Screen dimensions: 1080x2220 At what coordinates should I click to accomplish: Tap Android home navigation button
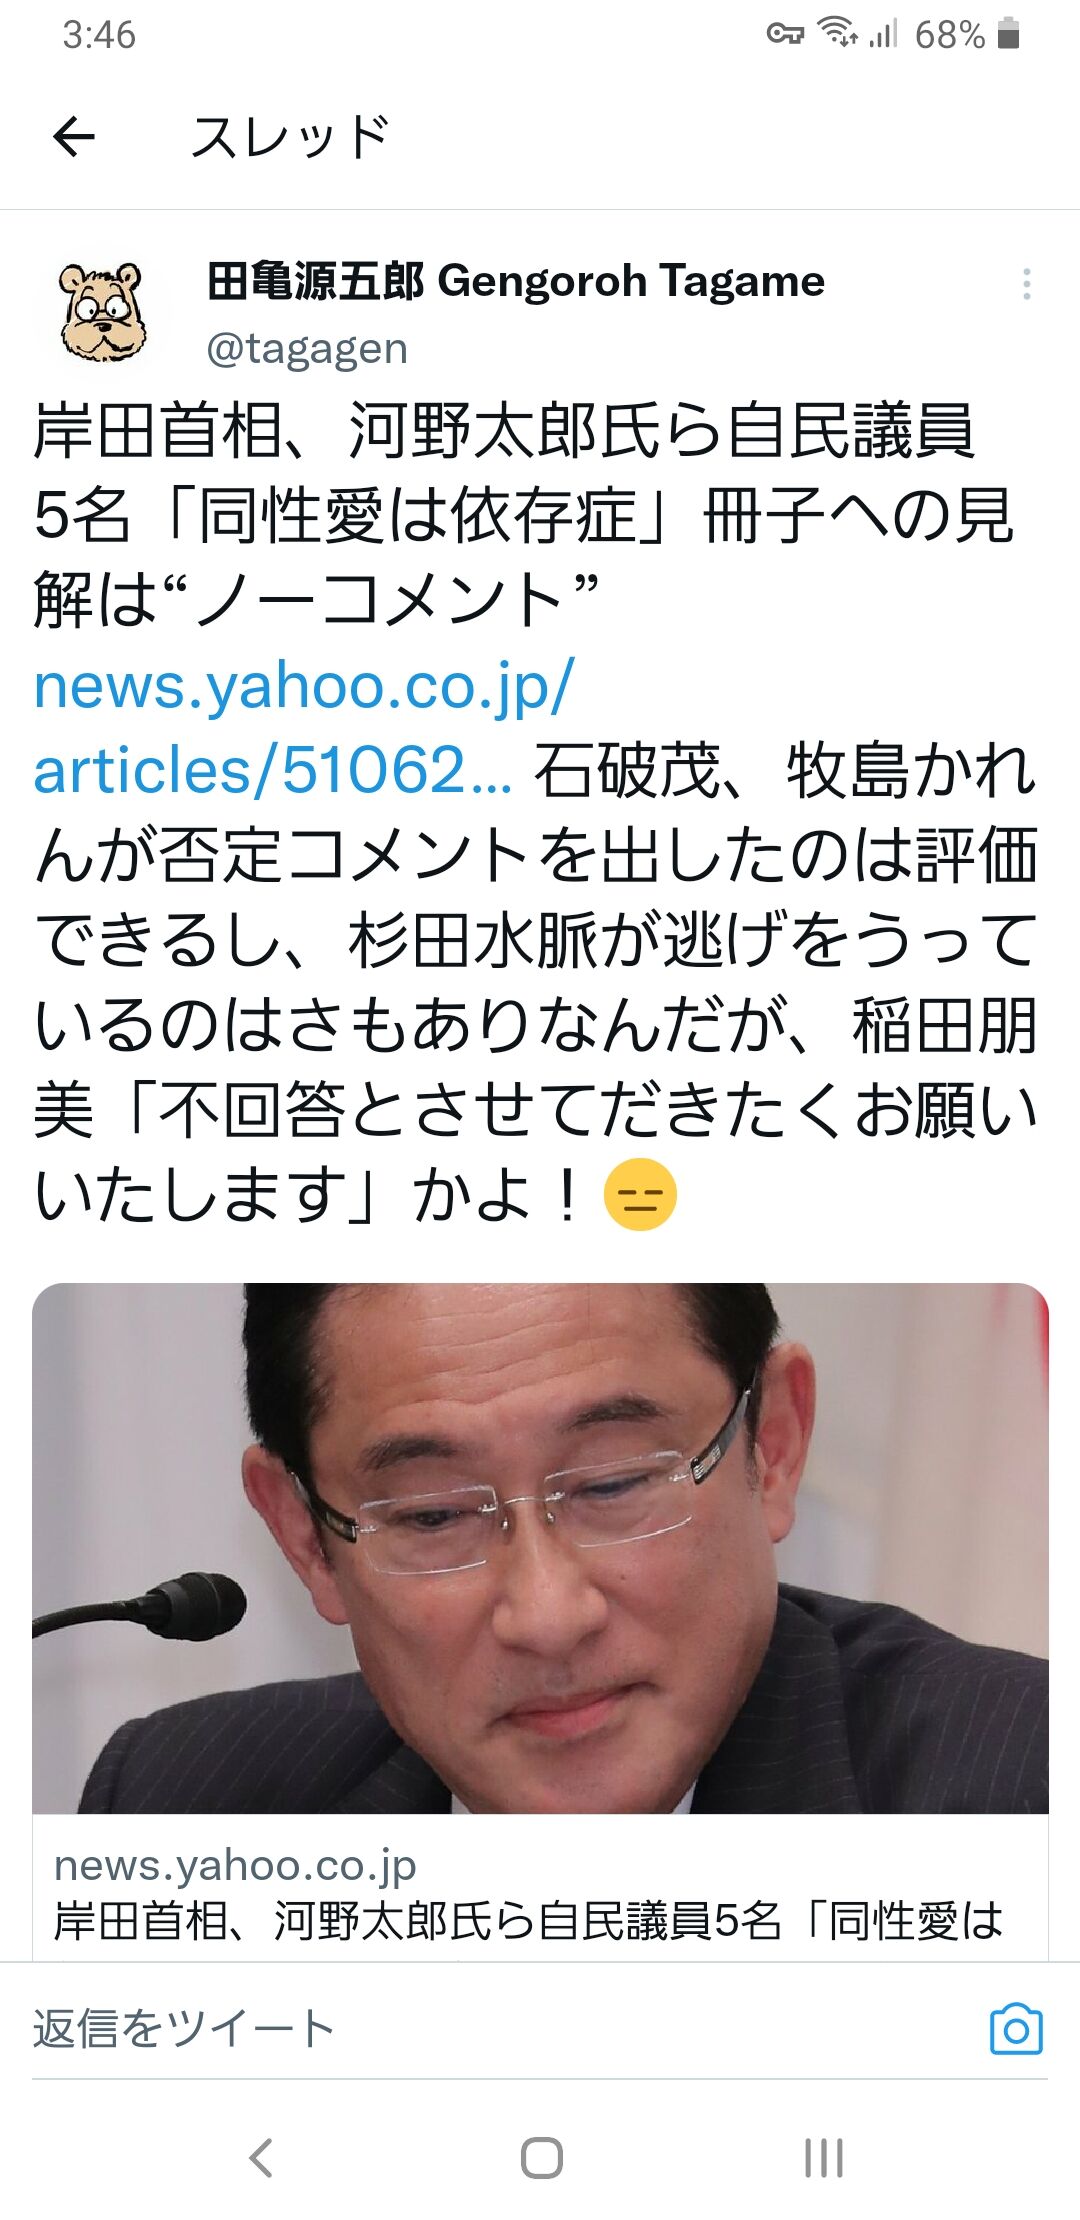pyautogui.click(x=541, y=2158)
